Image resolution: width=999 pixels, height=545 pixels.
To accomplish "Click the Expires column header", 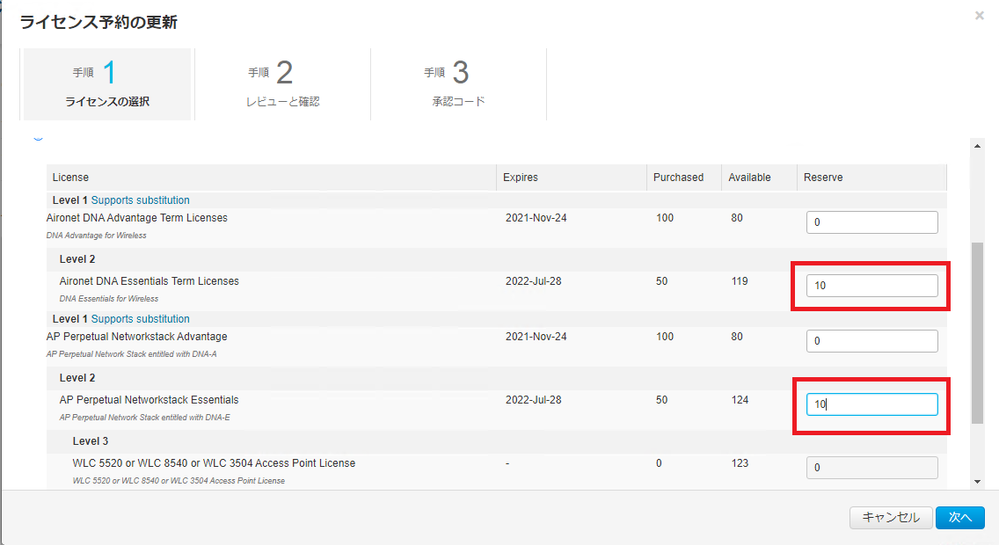I will (571, 177).
